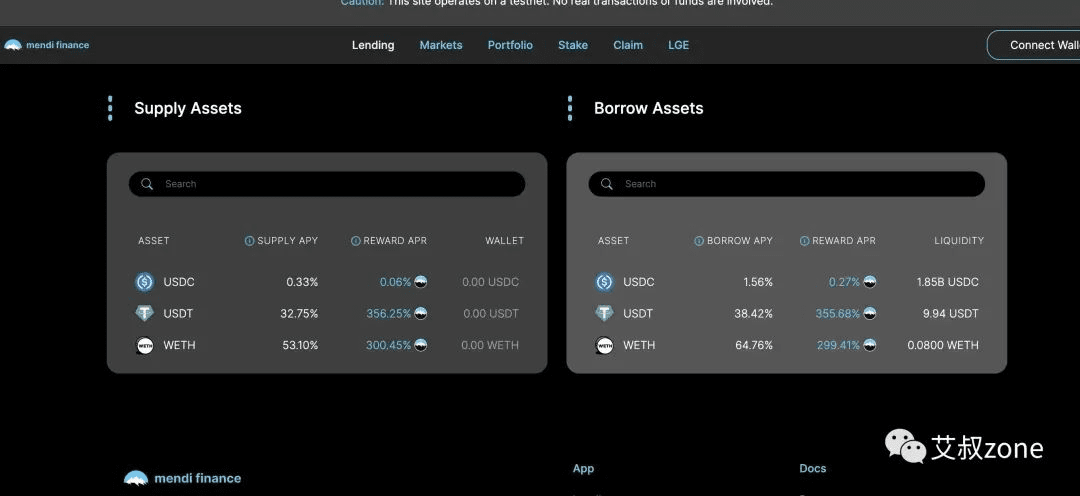Click the 1.85B USDC liquidity value
The image size is (1080, 496).
948,282
